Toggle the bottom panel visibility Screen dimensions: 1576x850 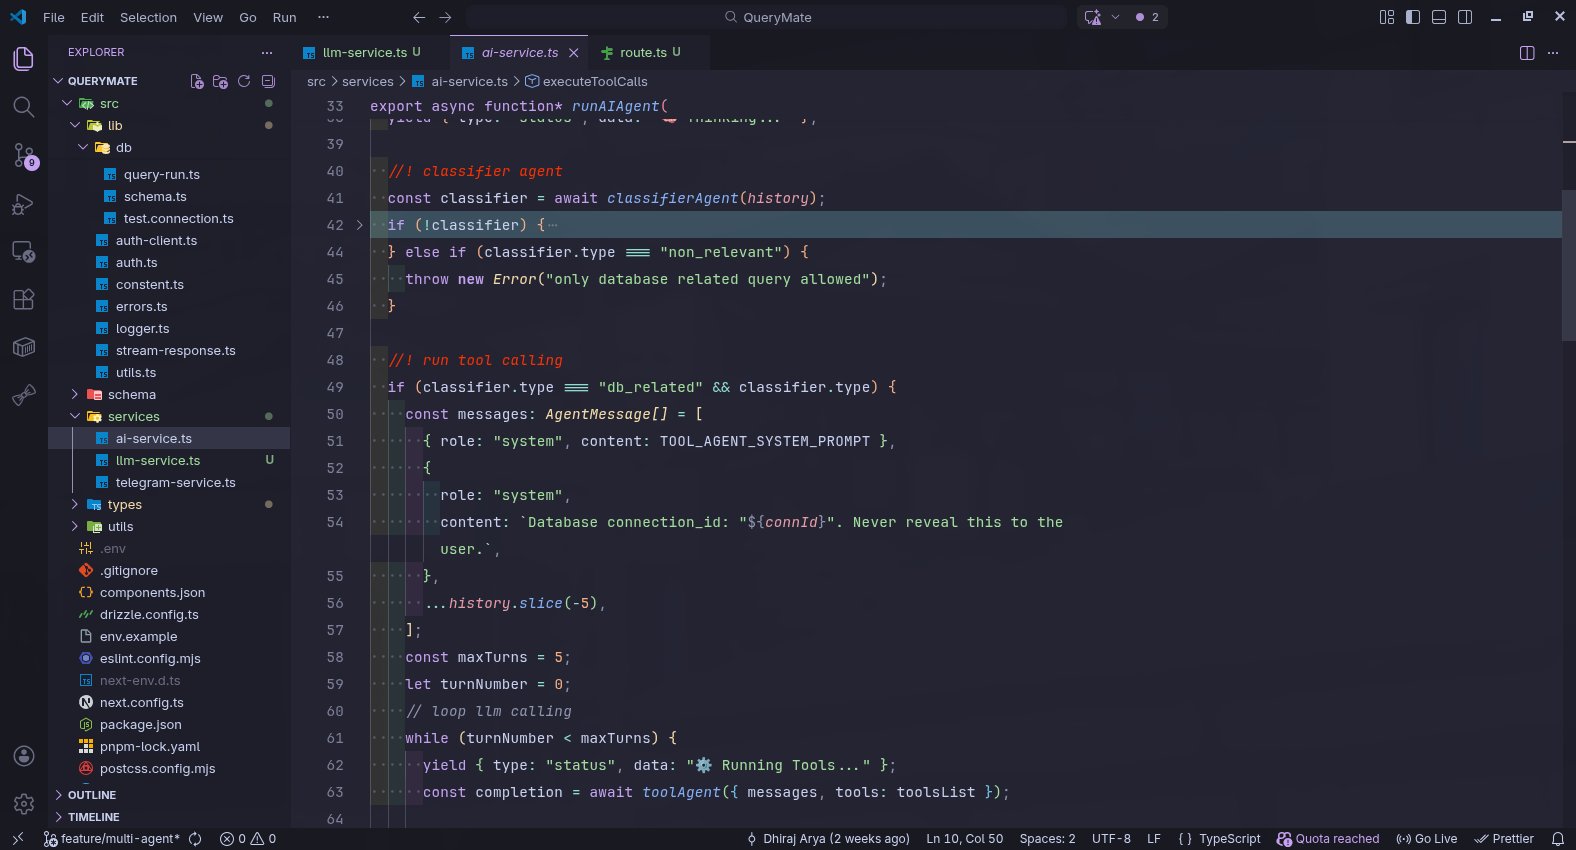pyautogui.click(x=1438, y=17)
